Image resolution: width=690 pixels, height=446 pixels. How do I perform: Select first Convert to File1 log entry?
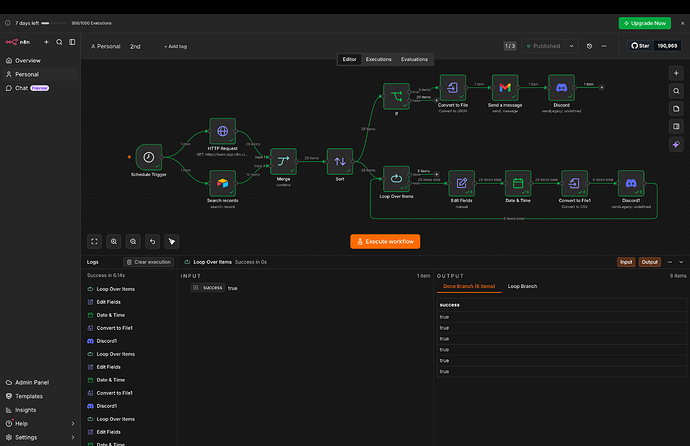114,328
